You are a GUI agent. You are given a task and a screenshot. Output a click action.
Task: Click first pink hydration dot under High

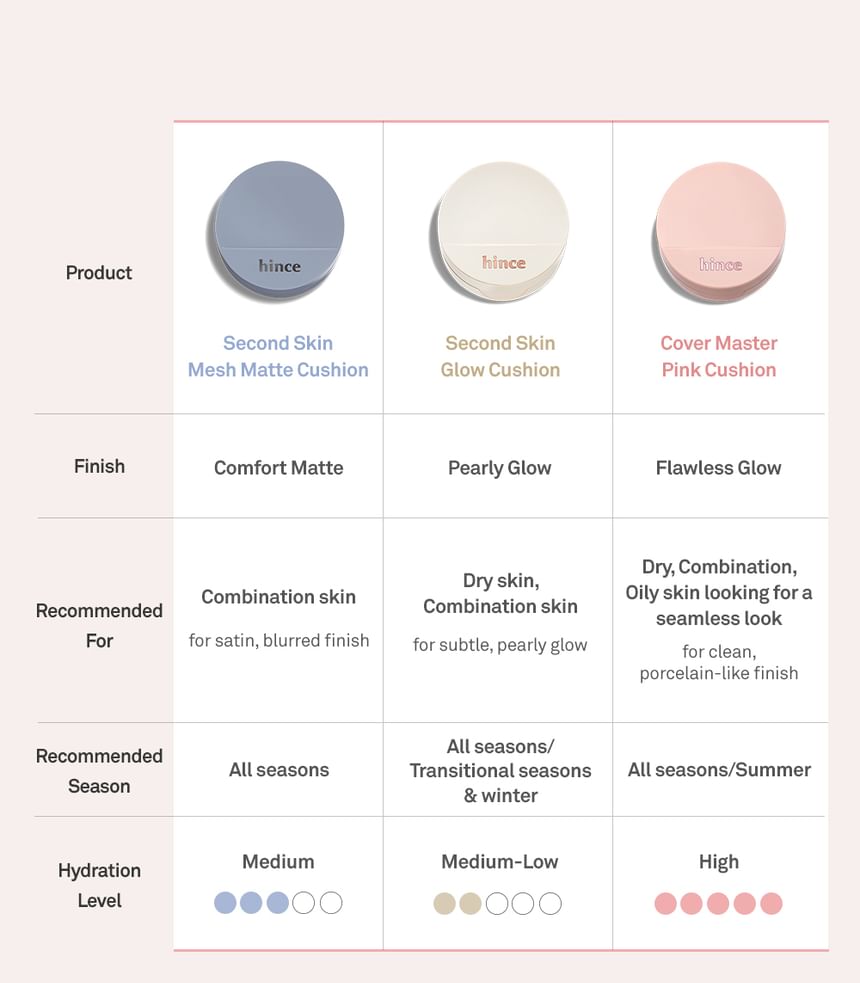coord(666,904)
